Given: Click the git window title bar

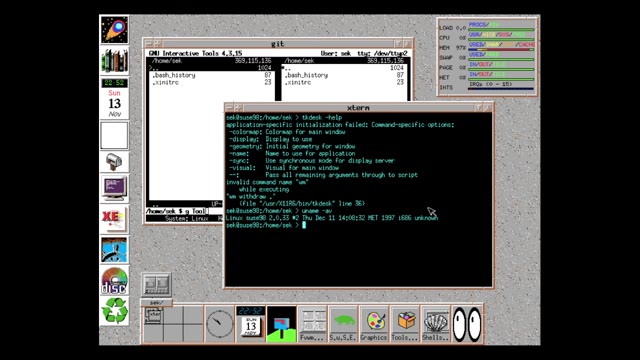Looking at the screenshot, I should (278, 44).
